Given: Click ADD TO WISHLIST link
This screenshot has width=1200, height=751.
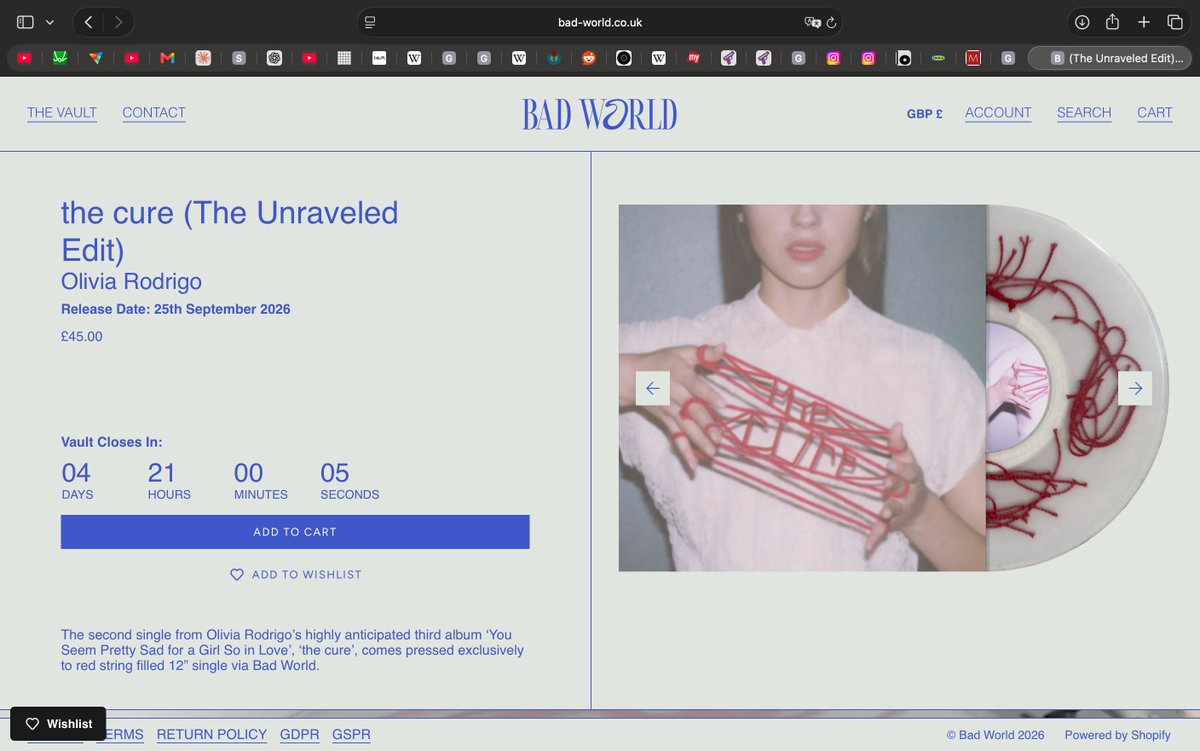Looking at the screenshot, I should tap(296, 575).
